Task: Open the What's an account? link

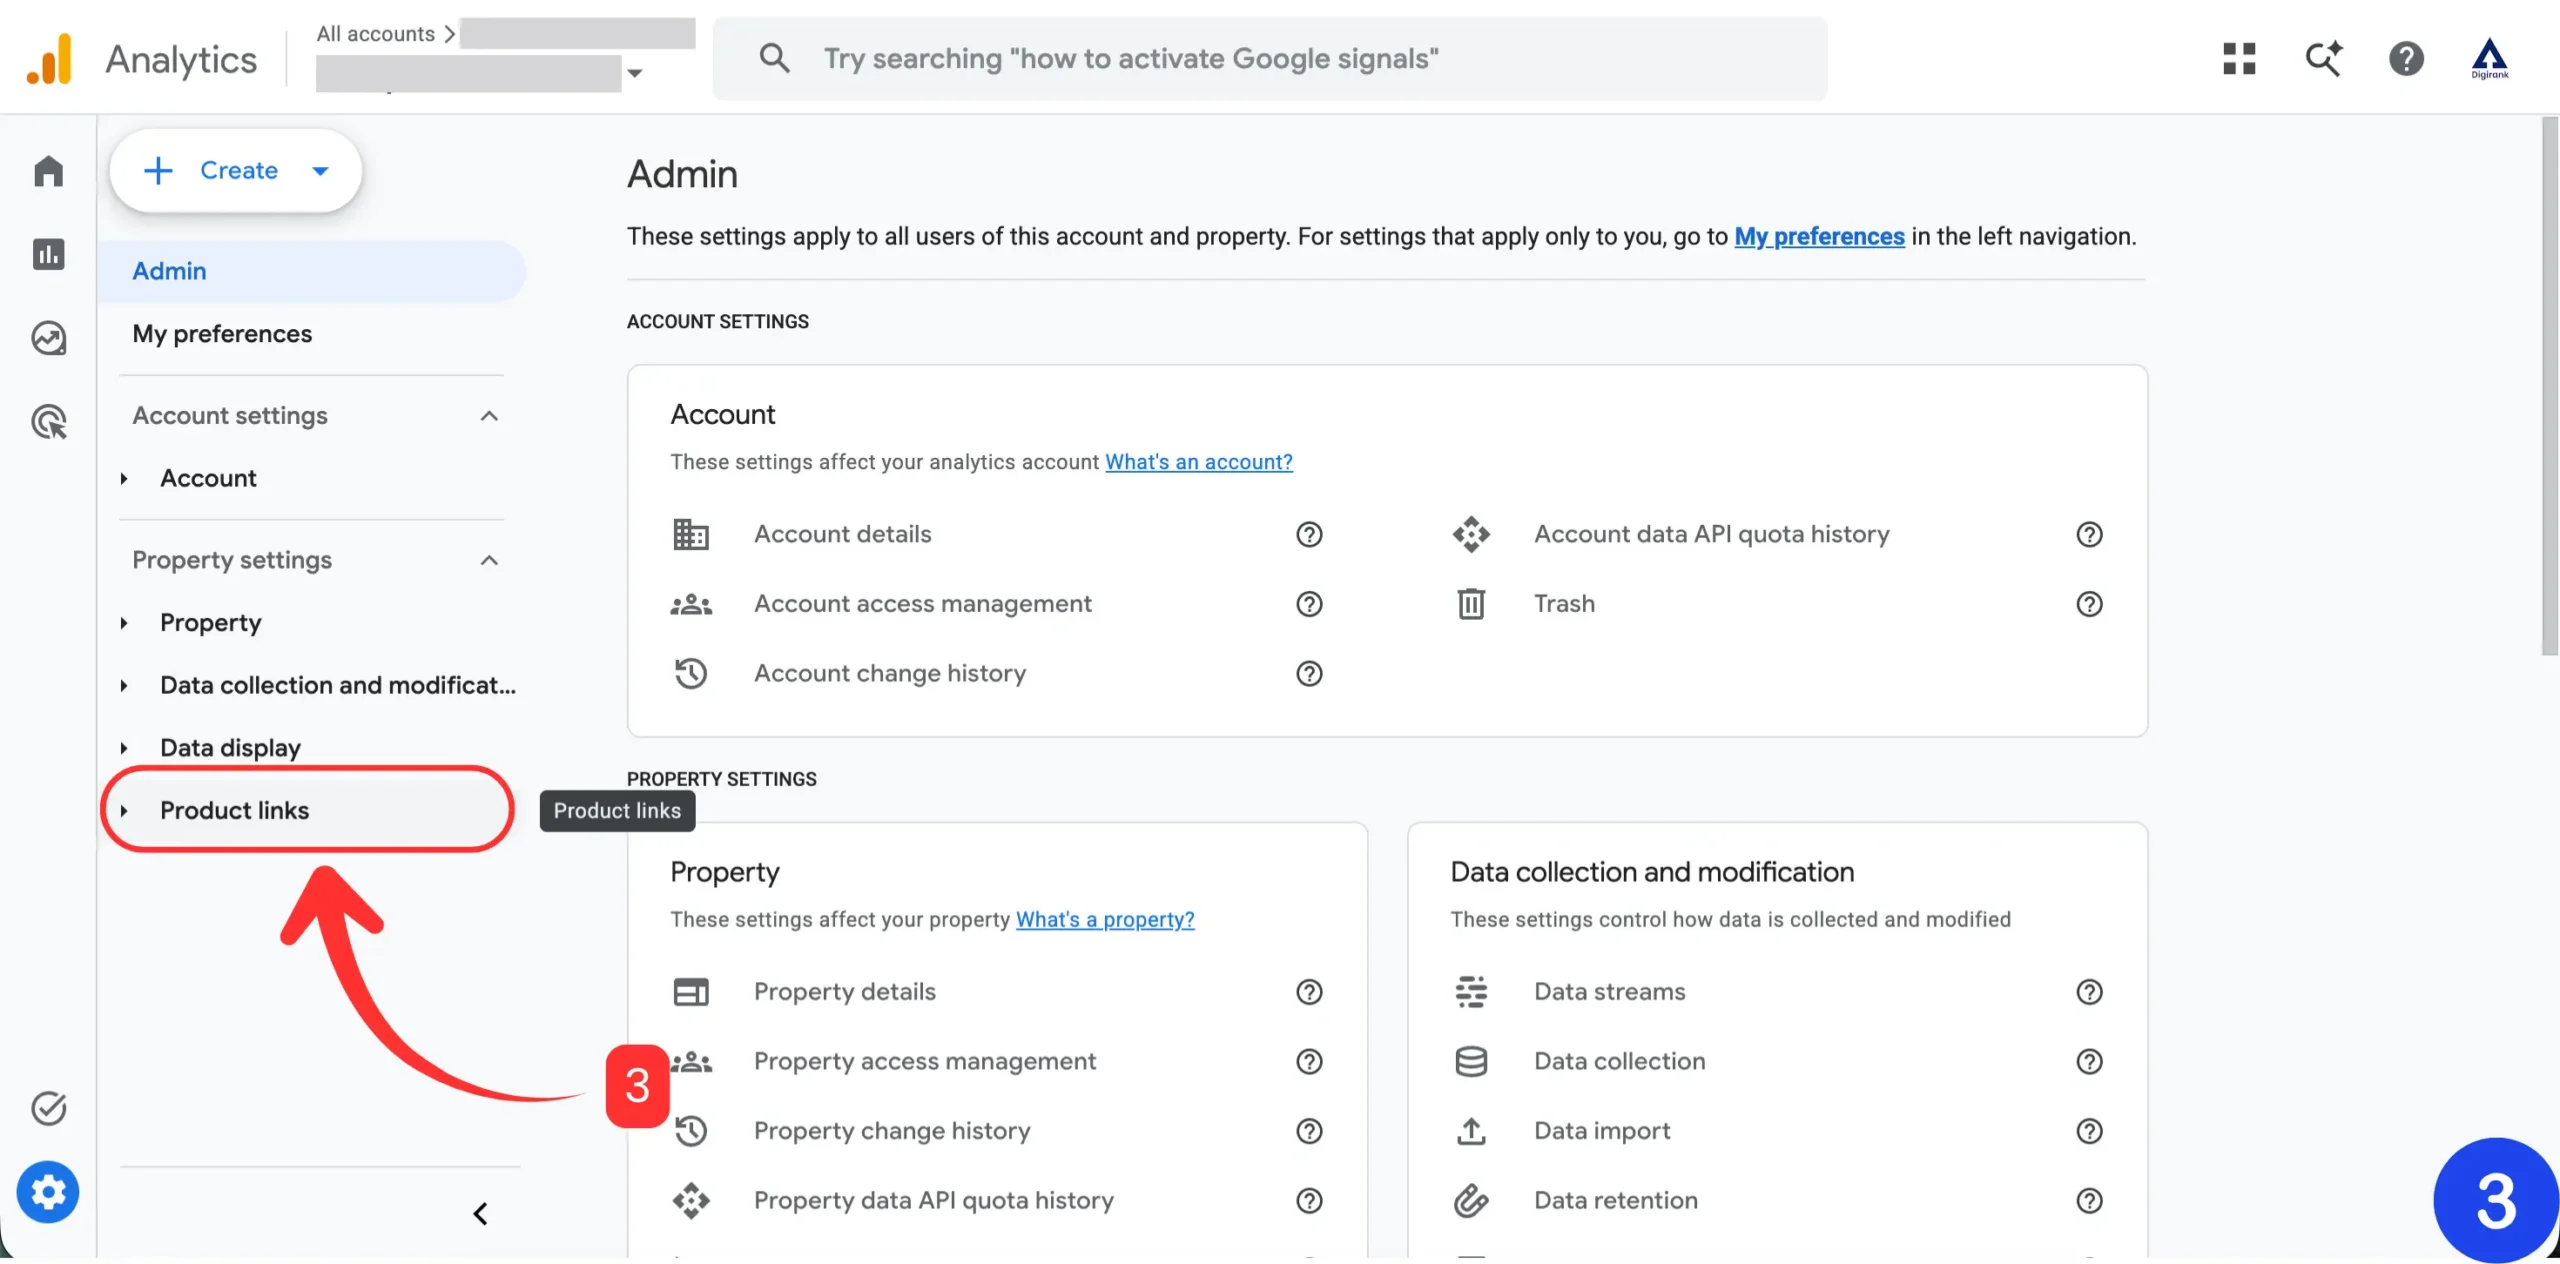Action: pos(1198,462)
